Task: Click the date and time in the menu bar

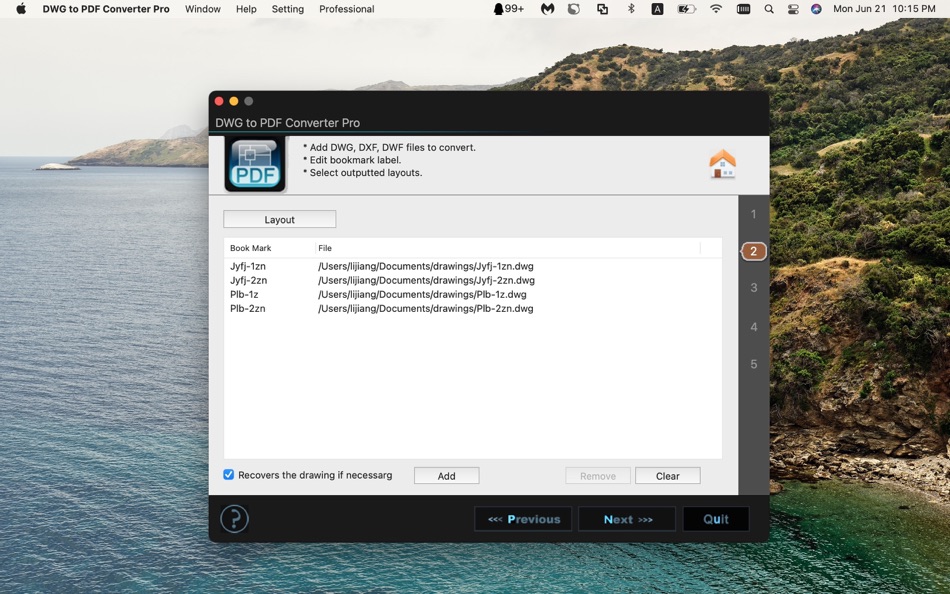Action: pyautogui.click(x=885, y=8)
